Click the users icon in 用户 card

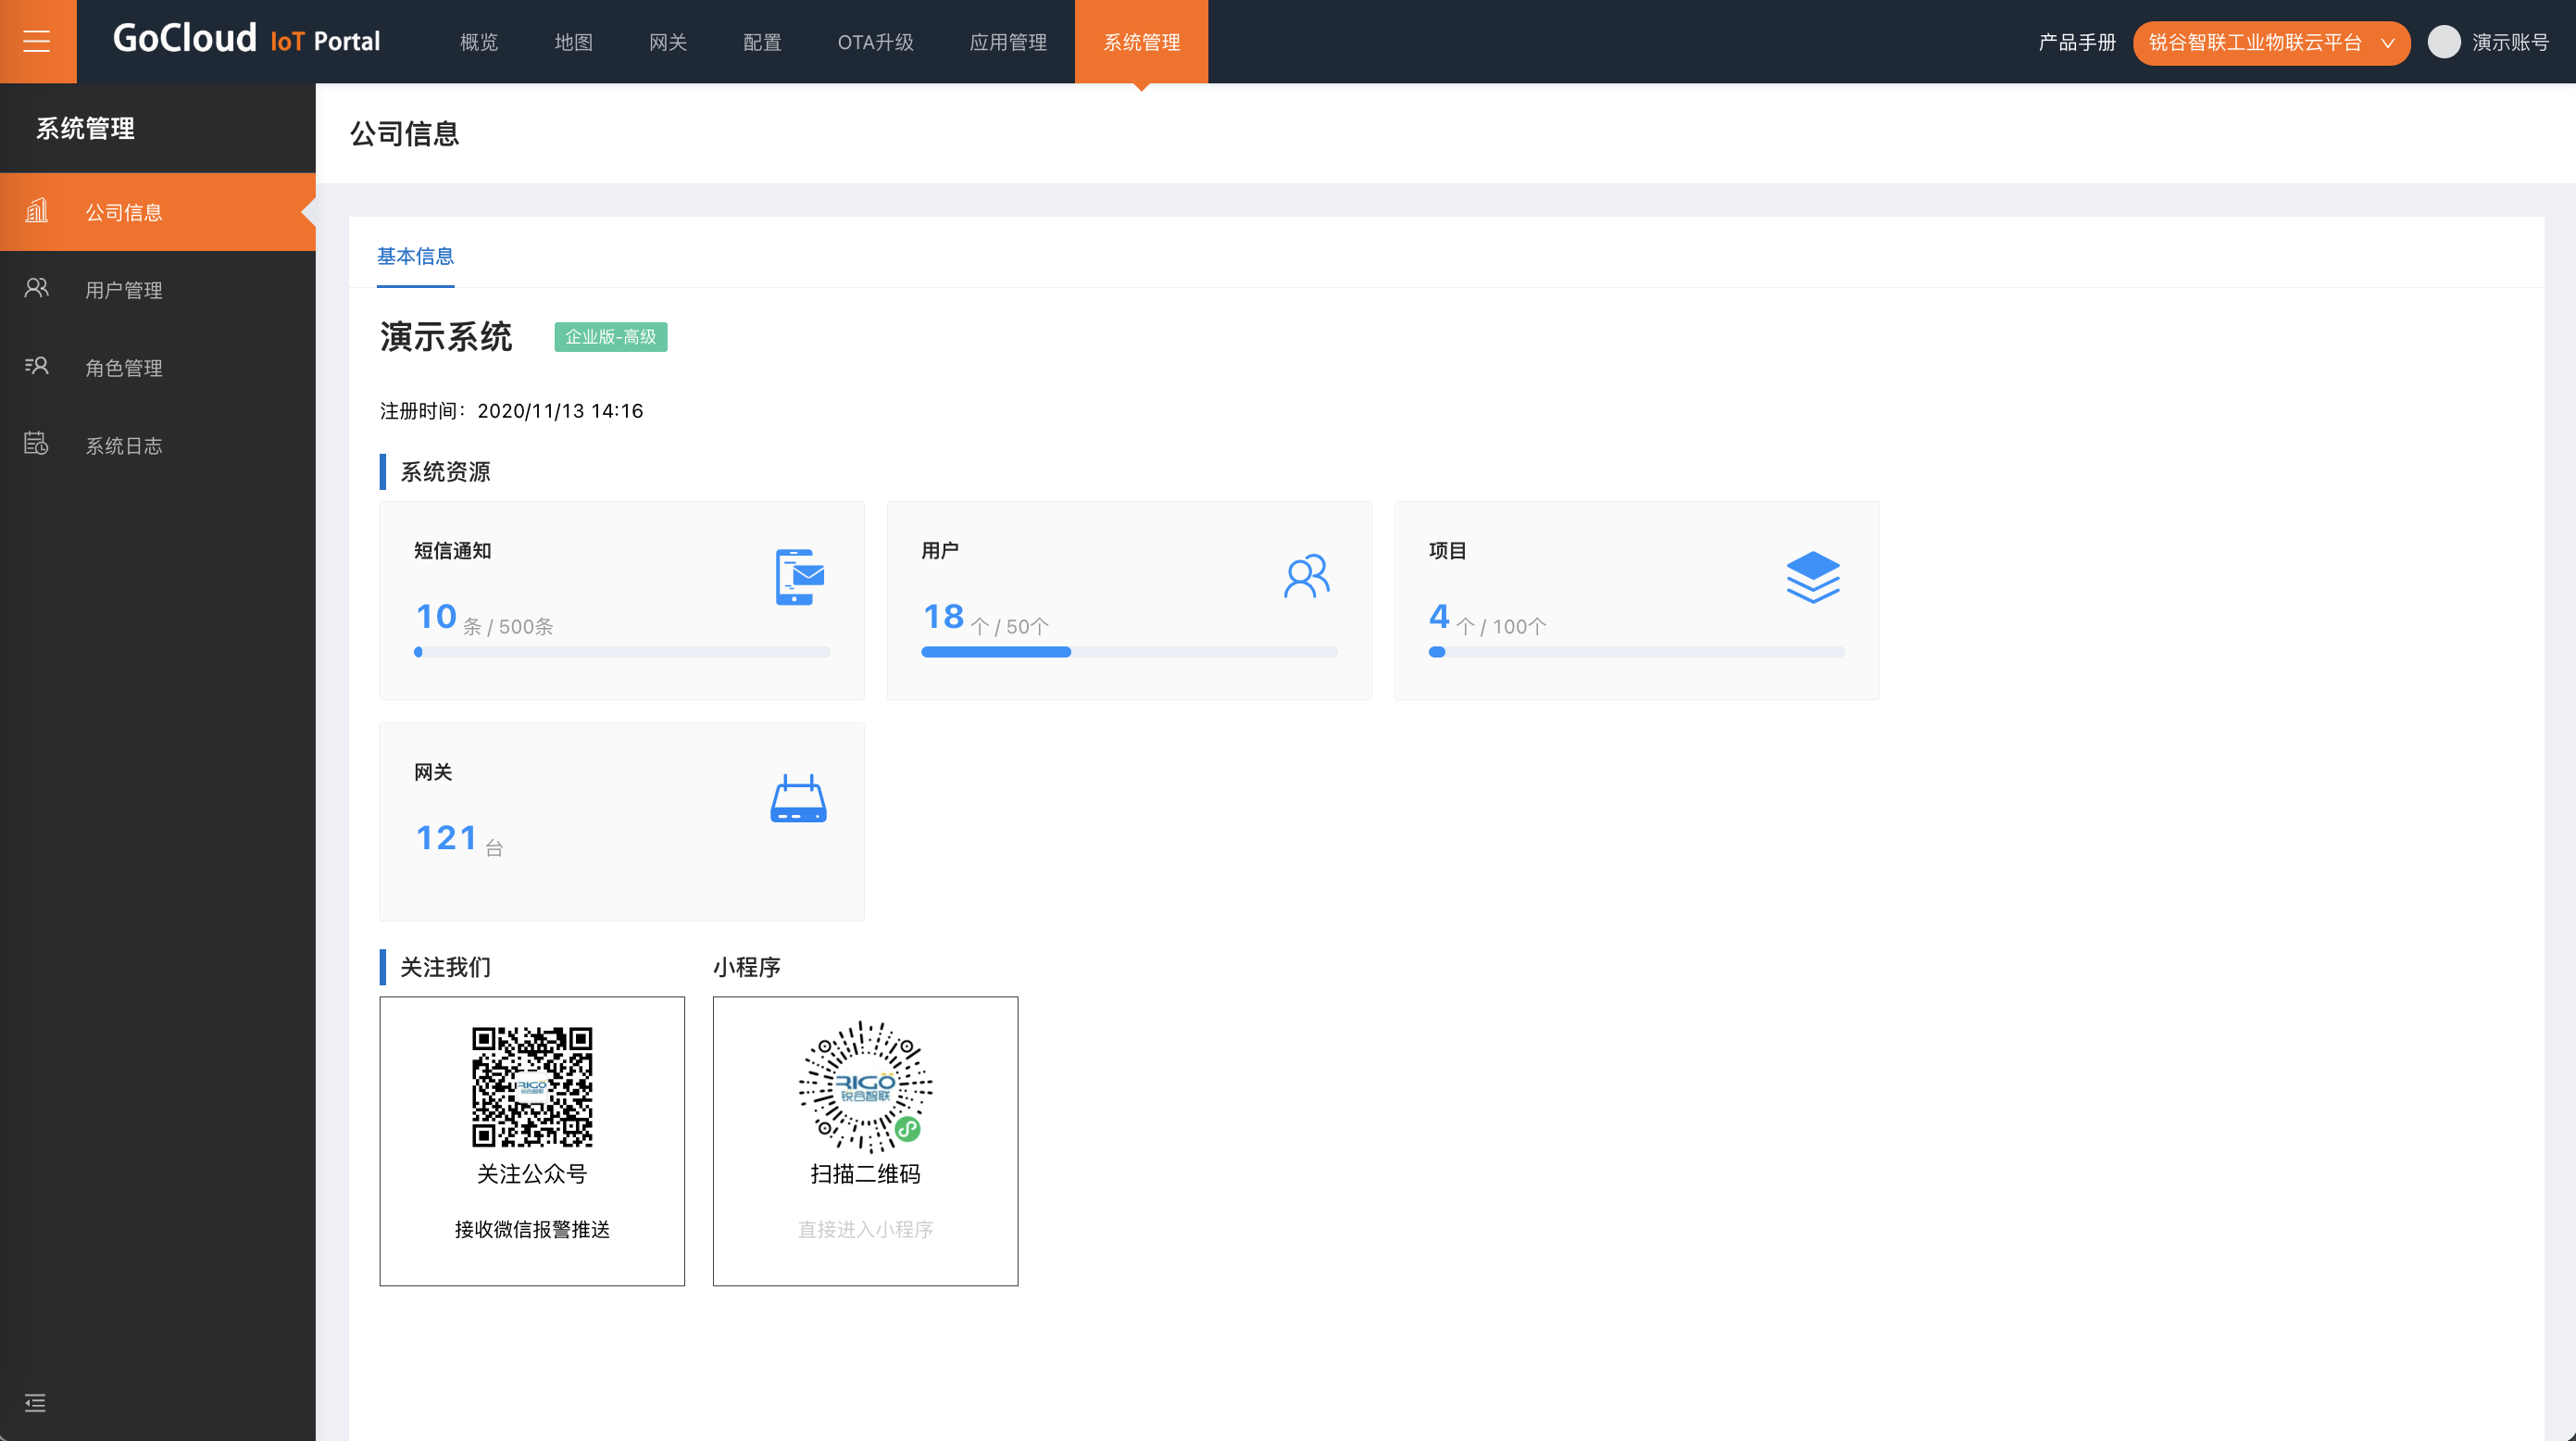click(x=1306, y=577)
